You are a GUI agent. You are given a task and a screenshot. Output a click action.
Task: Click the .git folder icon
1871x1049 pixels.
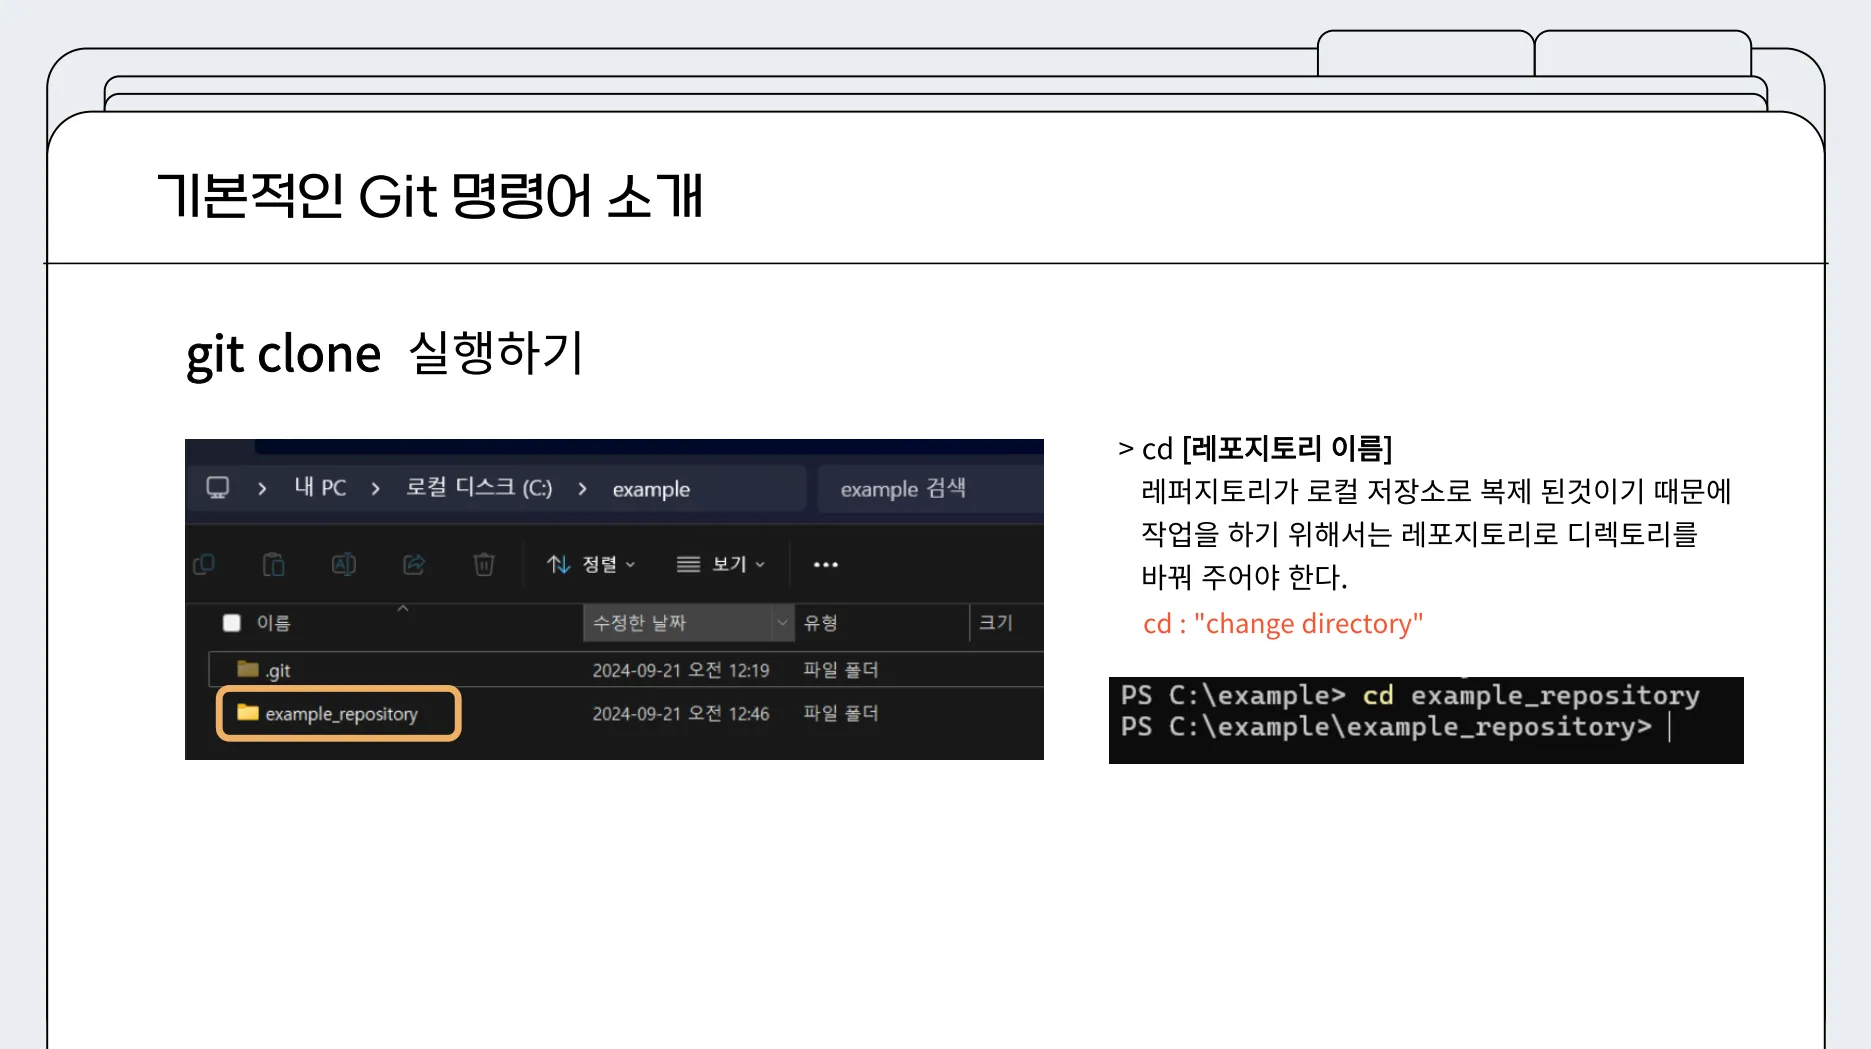248,669
